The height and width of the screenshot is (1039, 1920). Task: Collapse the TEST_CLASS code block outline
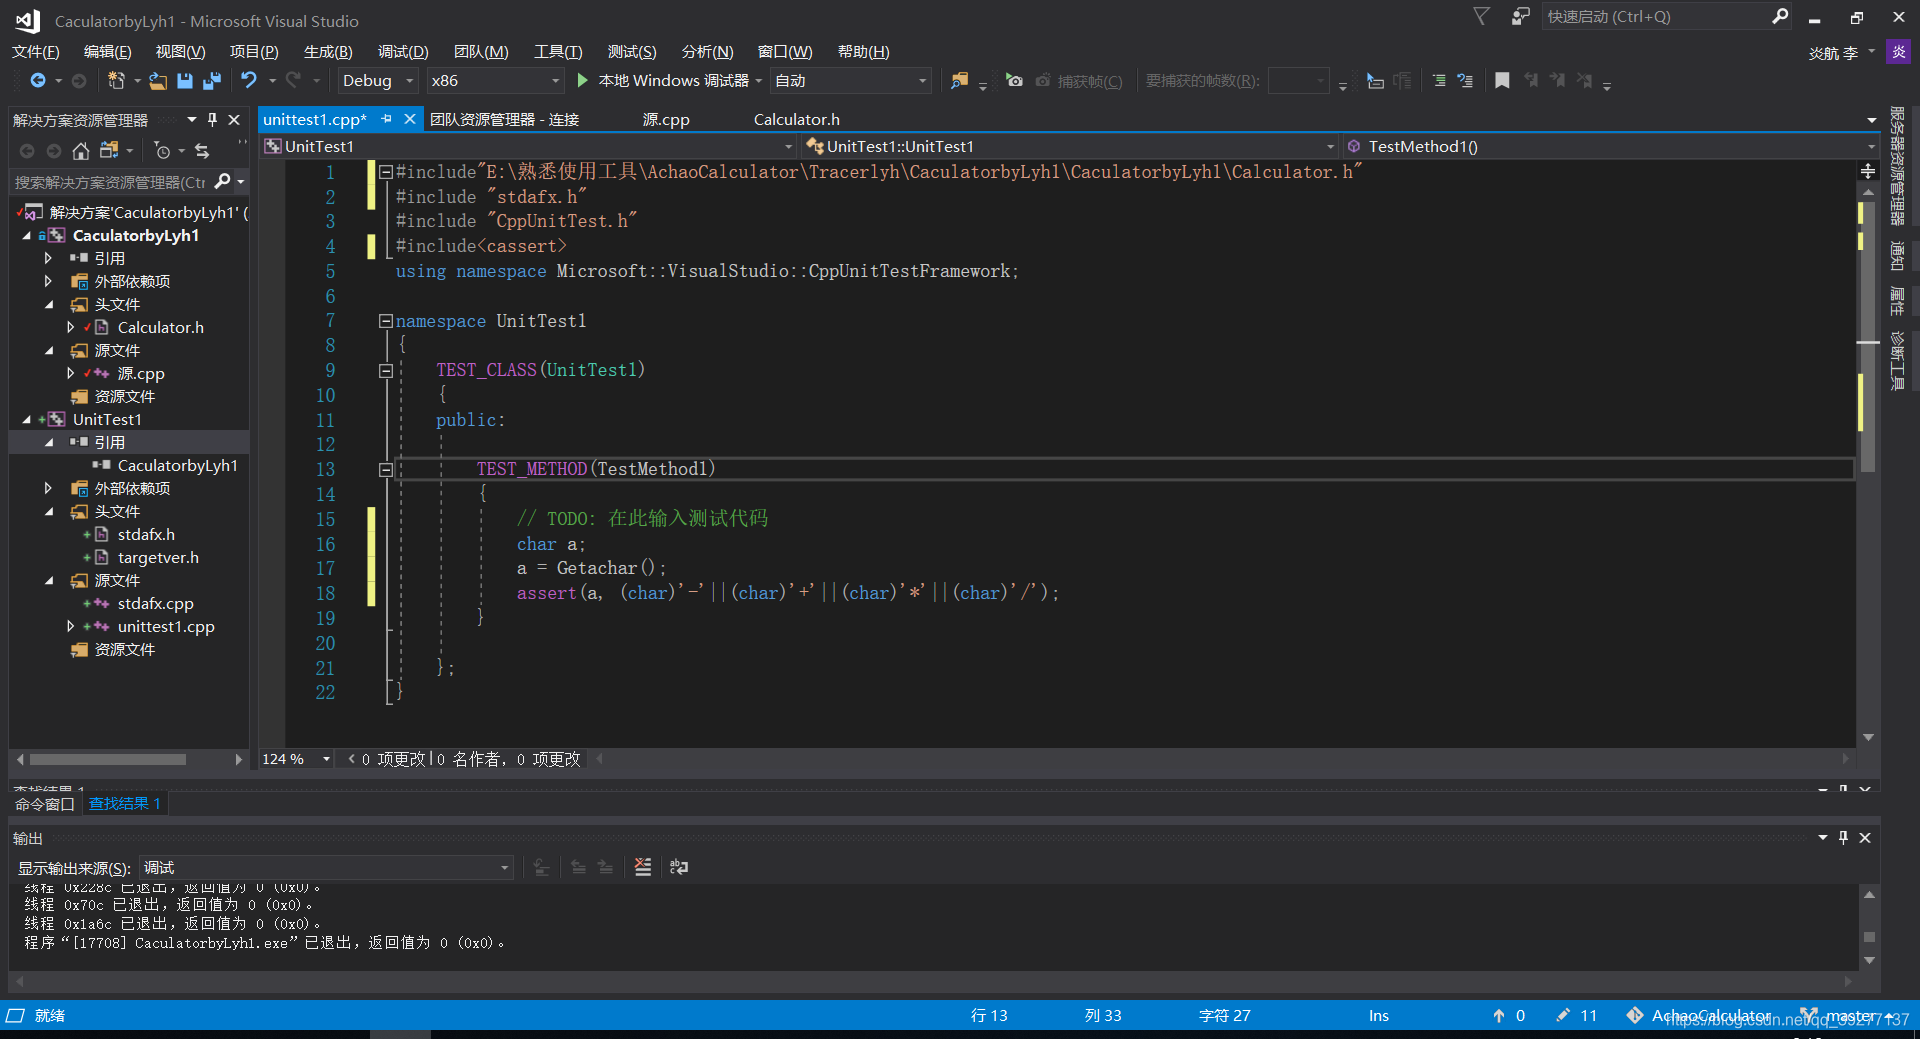386,370
